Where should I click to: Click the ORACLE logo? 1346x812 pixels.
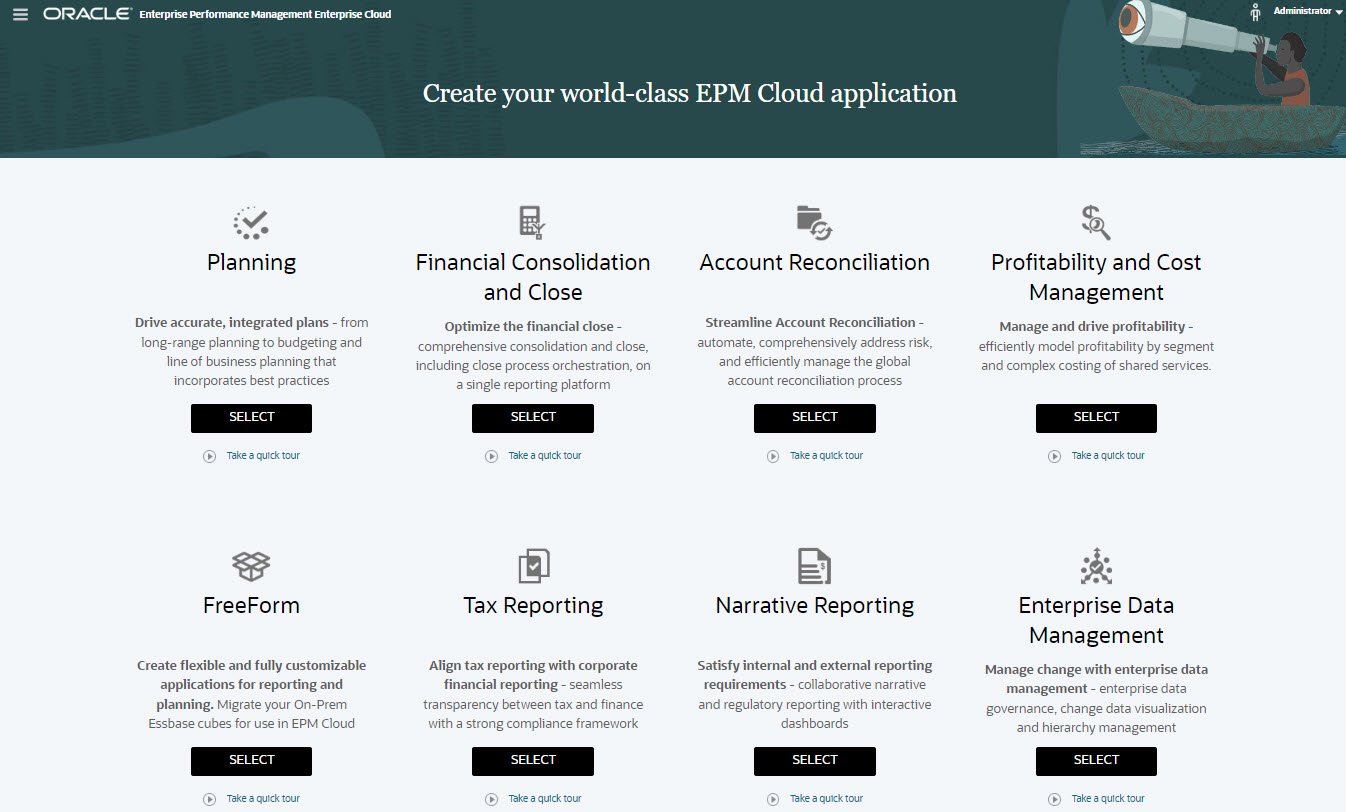click(85, 14)
